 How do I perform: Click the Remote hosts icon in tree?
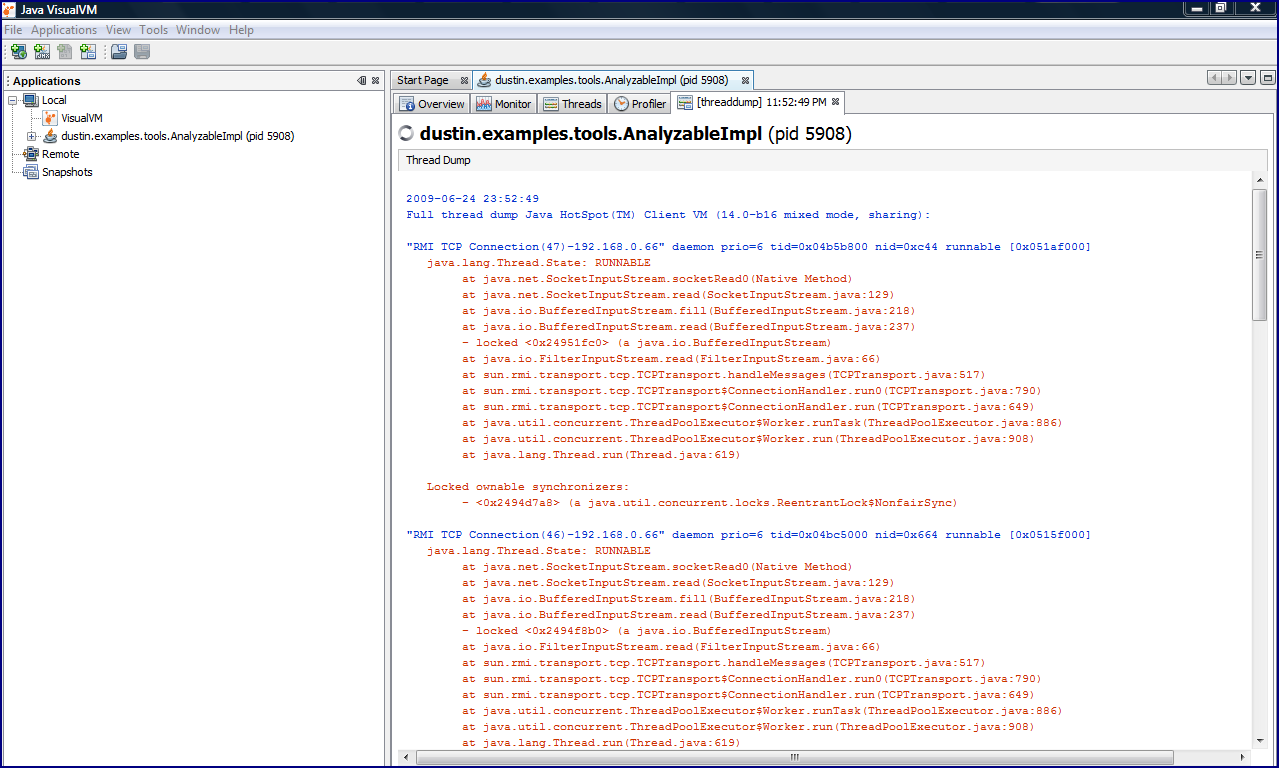32,154
